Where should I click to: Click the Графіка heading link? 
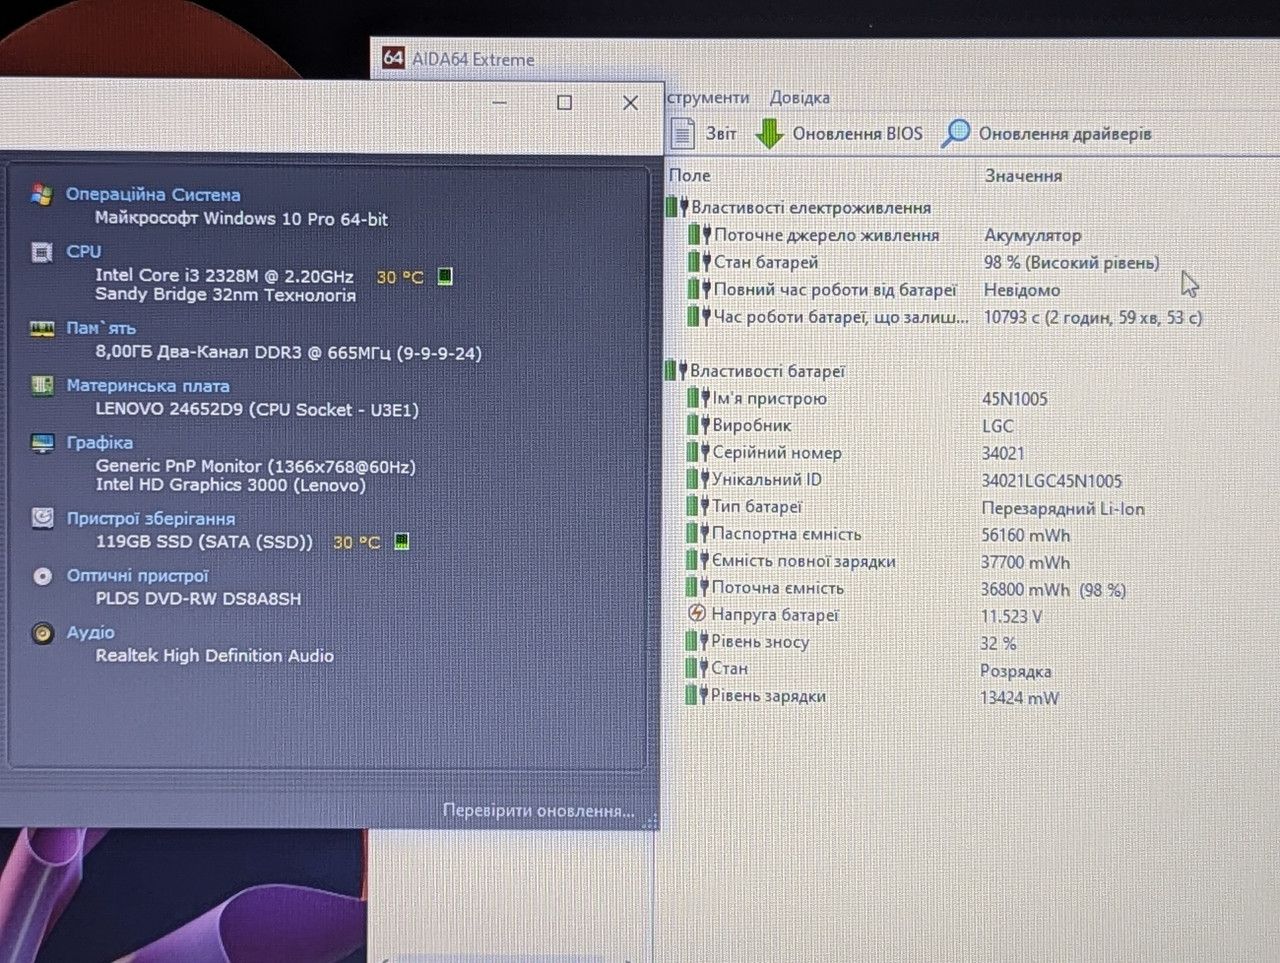pyautogui.click(x=100, y=442)
